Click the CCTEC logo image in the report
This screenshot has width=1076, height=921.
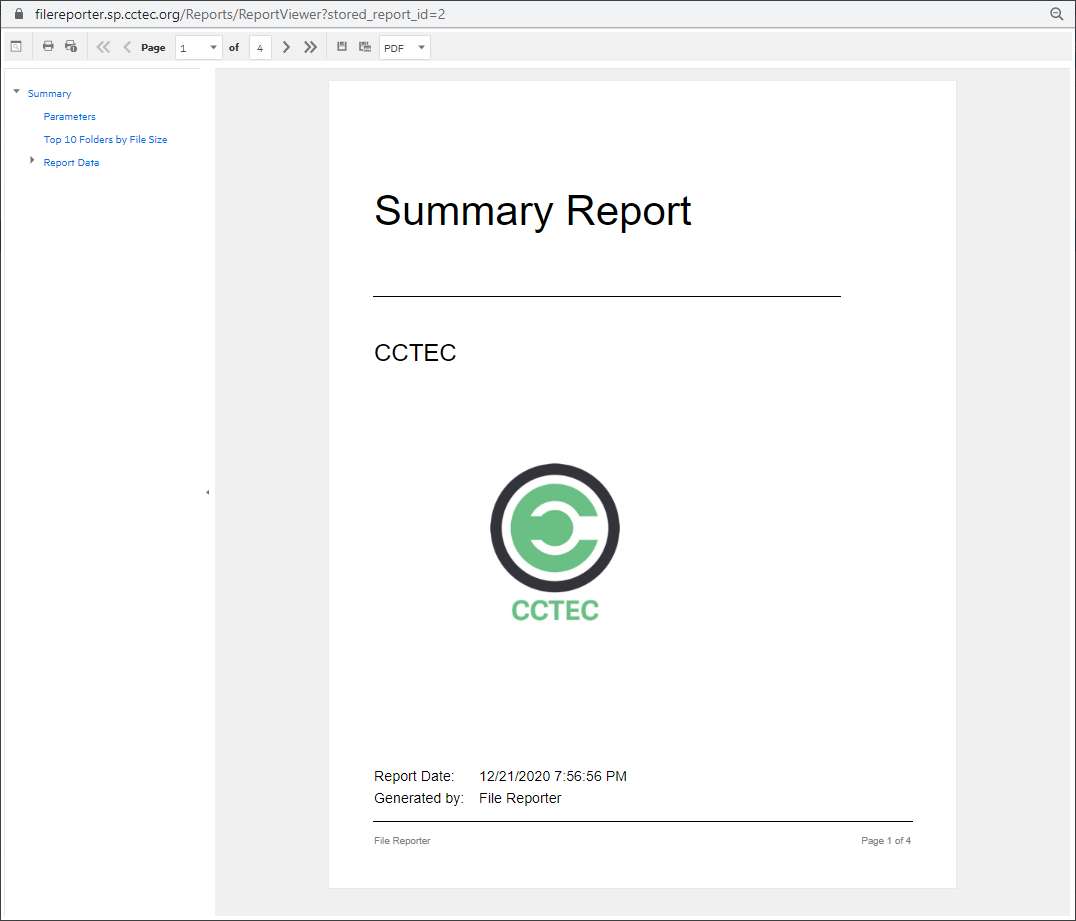click(554, 542)
